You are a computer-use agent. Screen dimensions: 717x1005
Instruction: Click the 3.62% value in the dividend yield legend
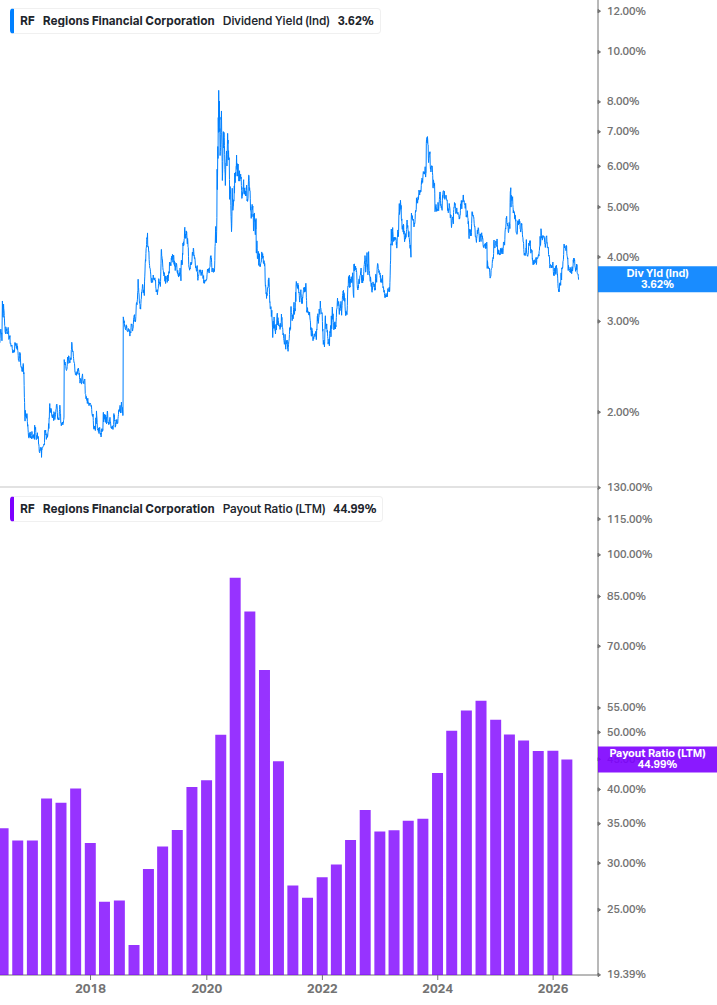pyautogui.click(x=356, y=21)
